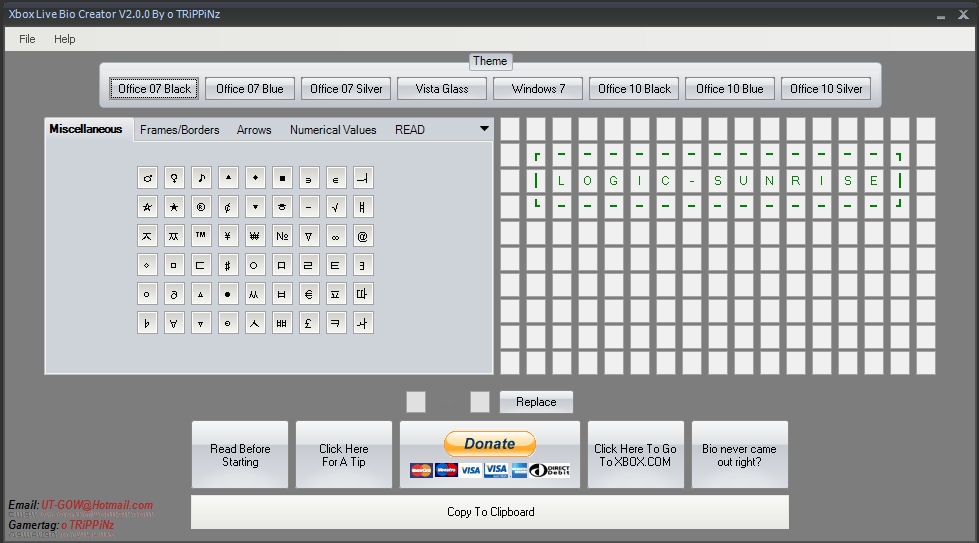Insert the flat ♭ music symbol
979x543 pixels.
(x=147, y=323)
